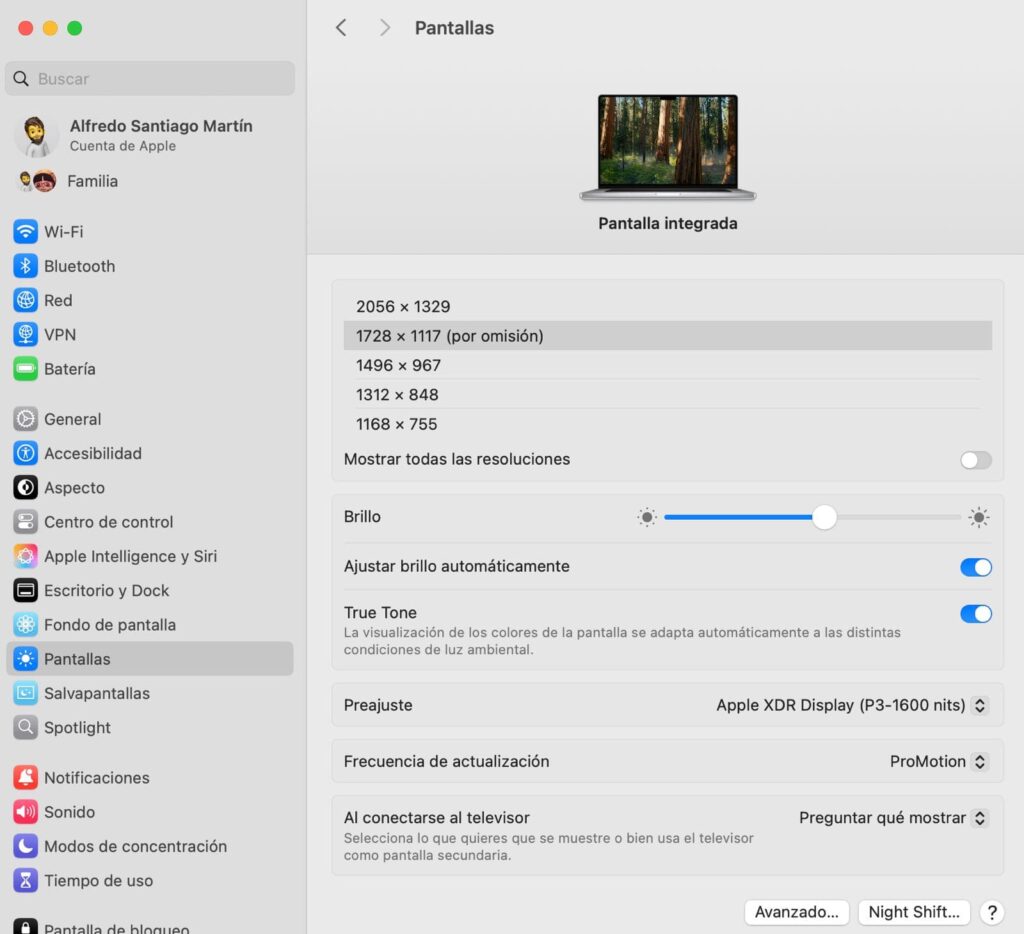The height and width of the screenshot is (934, 1024).
Task: Select the Pantalla integrada laptop thumbnail
Action: pyautogui.click(x=667, y=147)
